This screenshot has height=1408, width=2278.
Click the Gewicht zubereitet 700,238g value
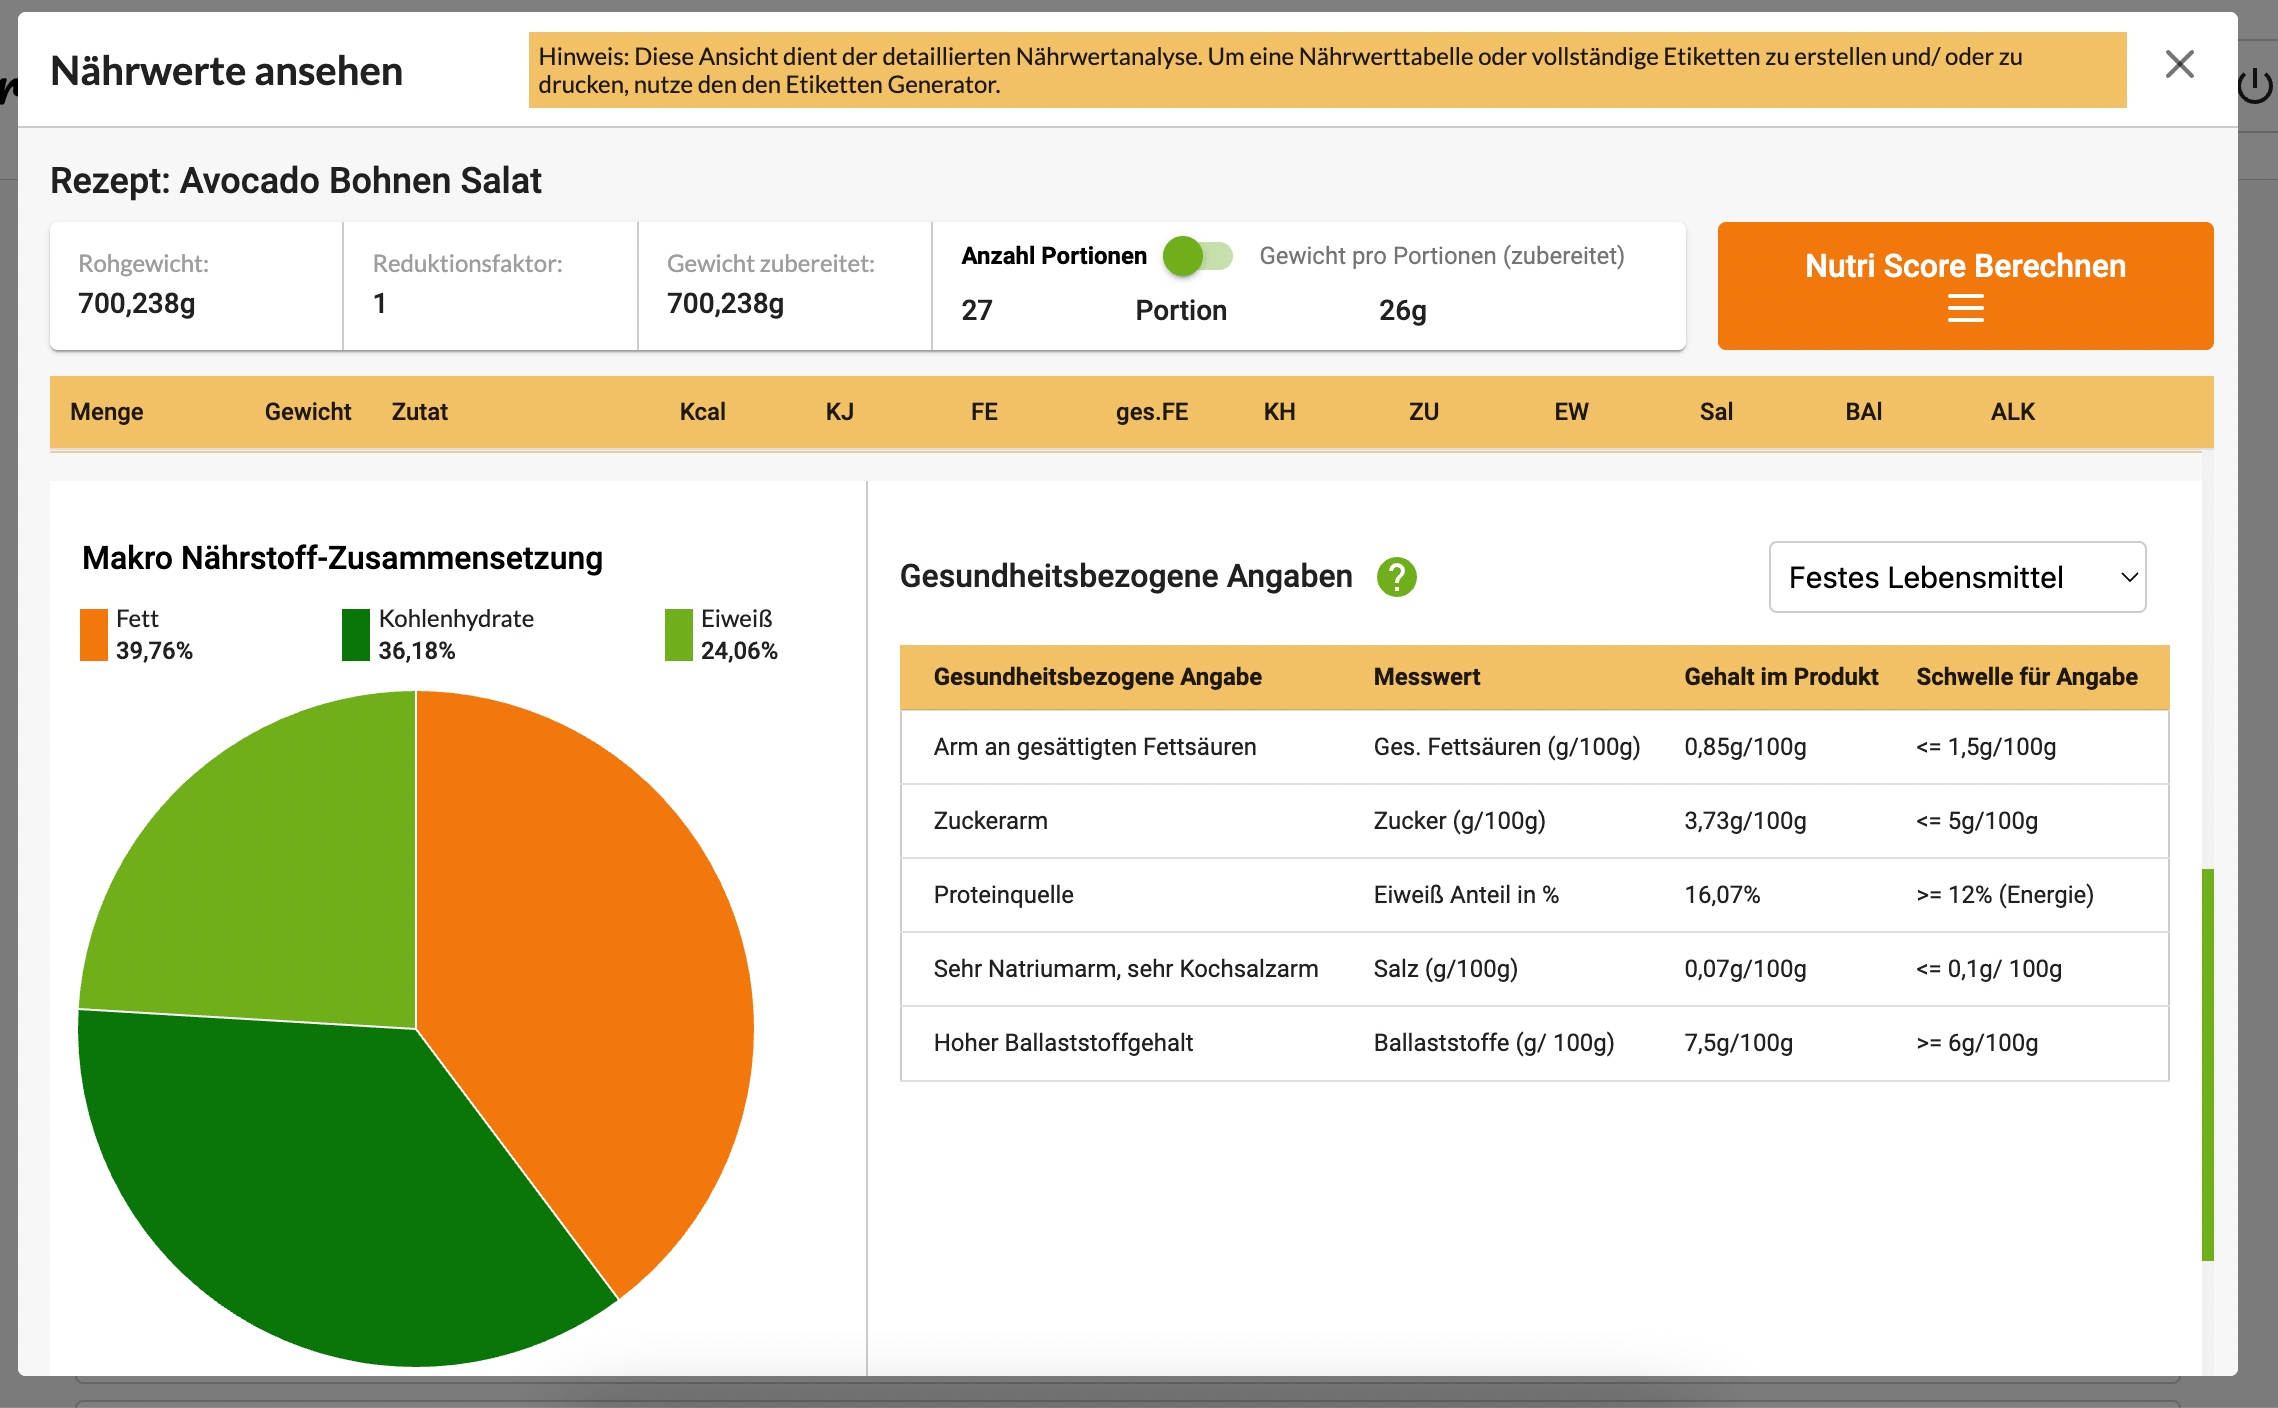pos(725,303)
